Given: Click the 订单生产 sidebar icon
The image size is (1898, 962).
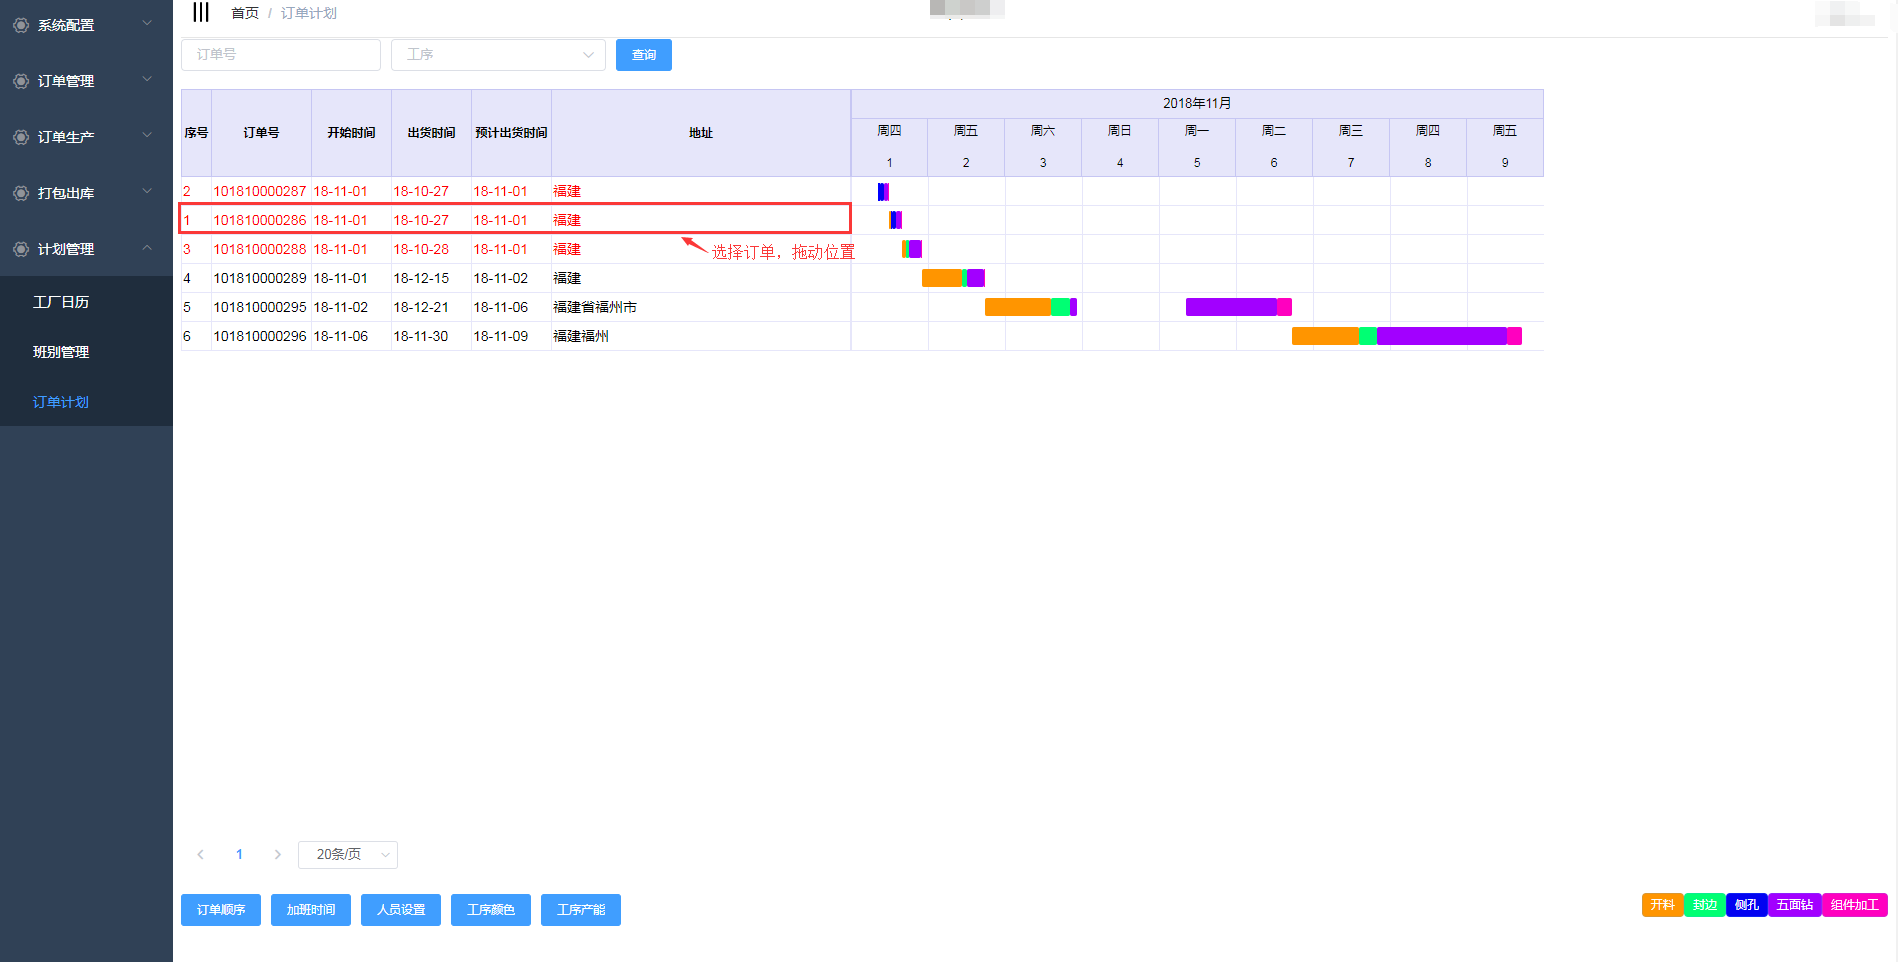Looking at the screenshot, I should point(21,137).
